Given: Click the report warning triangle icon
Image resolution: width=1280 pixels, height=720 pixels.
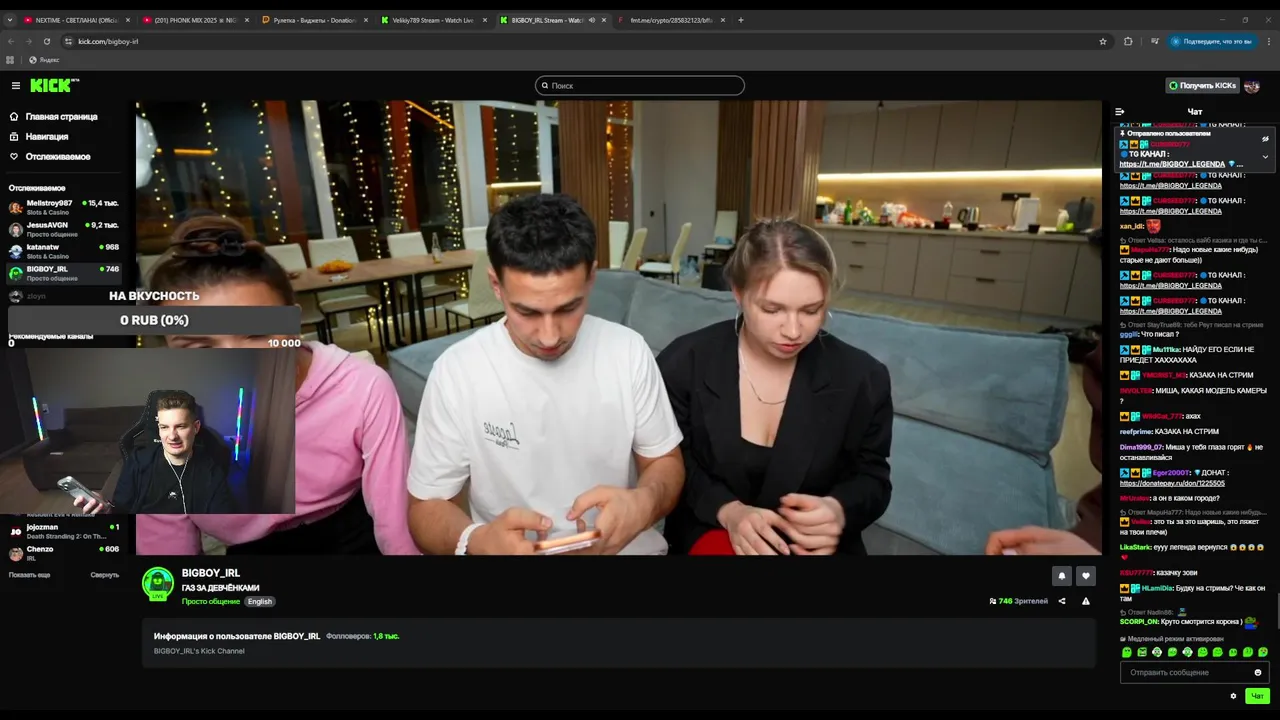Looking at the screenshot, I should tap(1086, 601).
